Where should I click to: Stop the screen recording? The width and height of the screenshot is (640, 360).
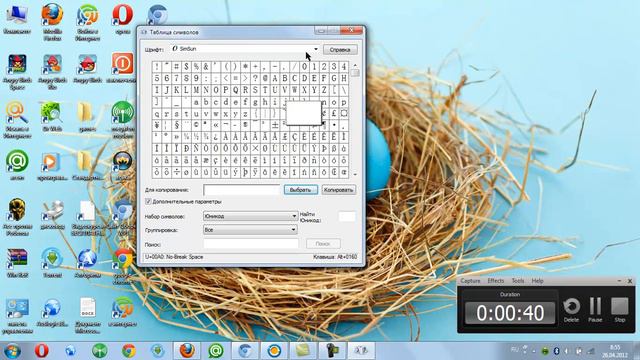pyautogui.click(x=620, y=309)
